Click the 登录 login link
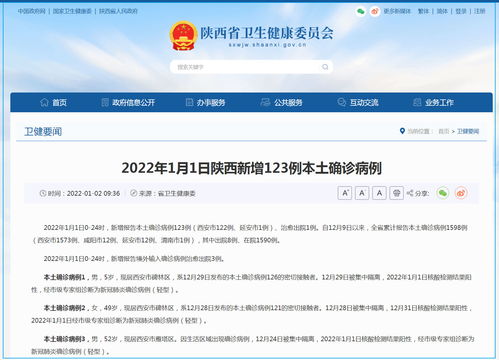This screenshot has width=499, height=360. (461, 11)
